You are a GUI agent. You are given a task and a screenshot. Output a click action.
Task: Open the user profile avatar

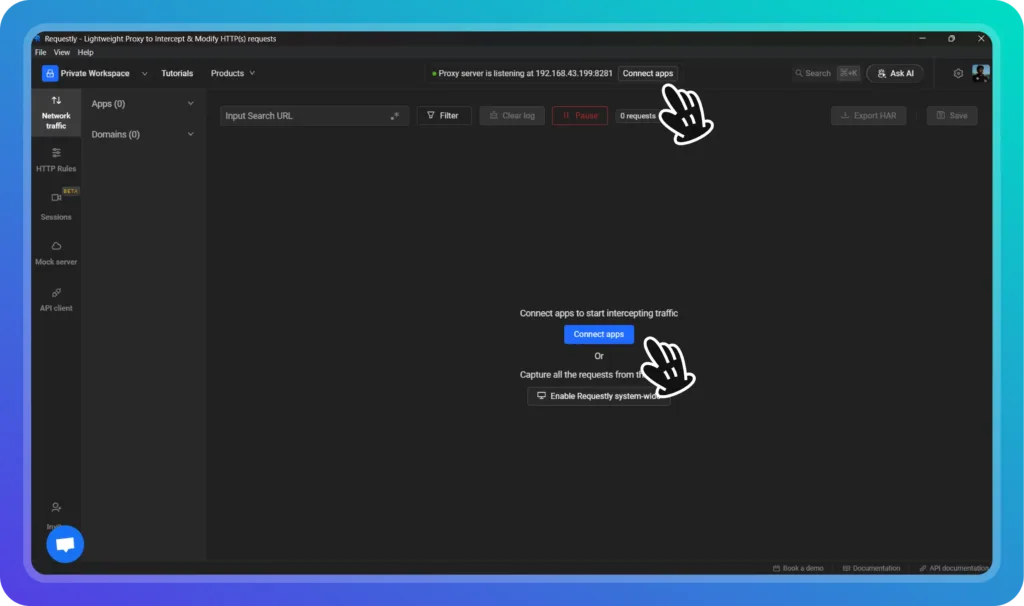pos(980,73)
